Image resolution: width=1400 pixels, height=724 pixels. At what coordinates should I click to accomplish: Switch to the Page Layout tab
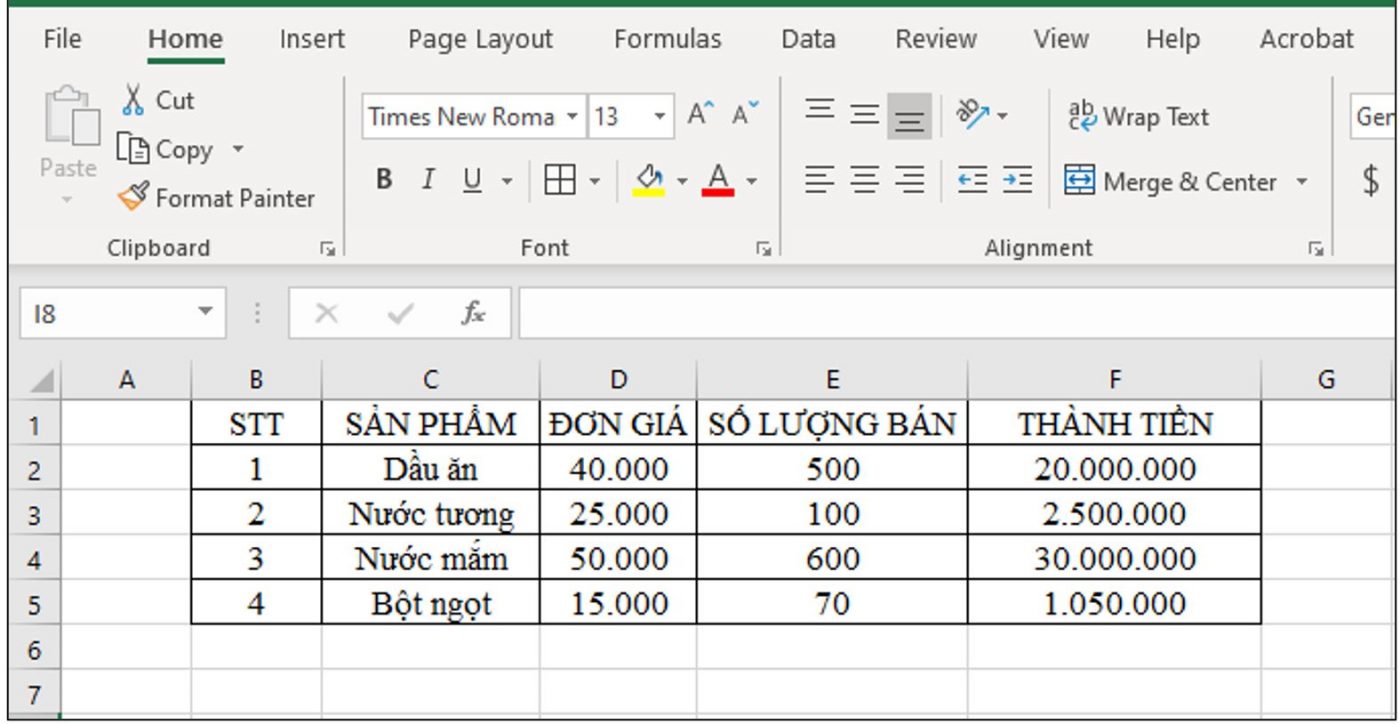[x=480, y=39]
